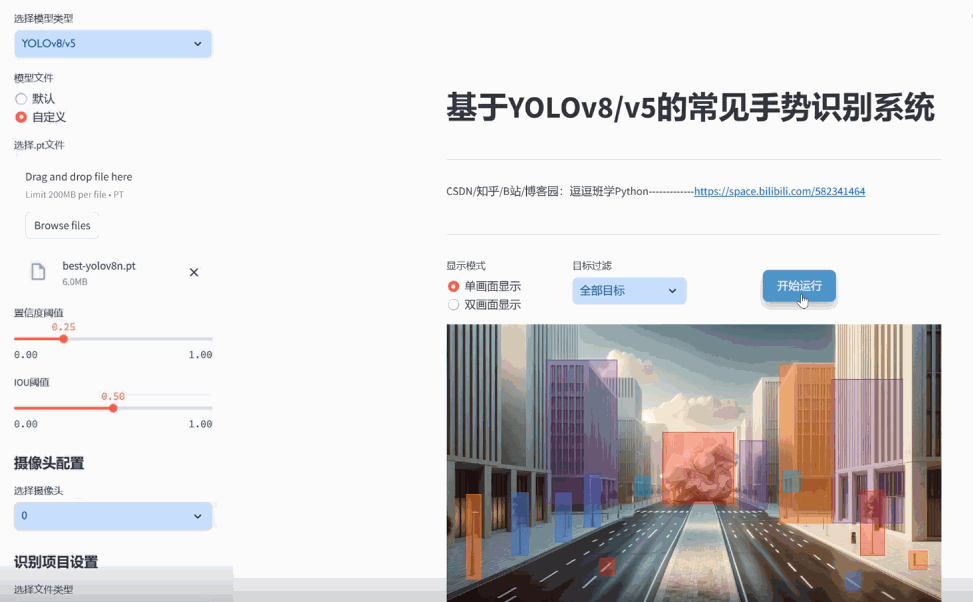Open the 目标过滤 全部目标 dropdown
Viewport: 973px width, 602px height.
(x=627, y=290)
